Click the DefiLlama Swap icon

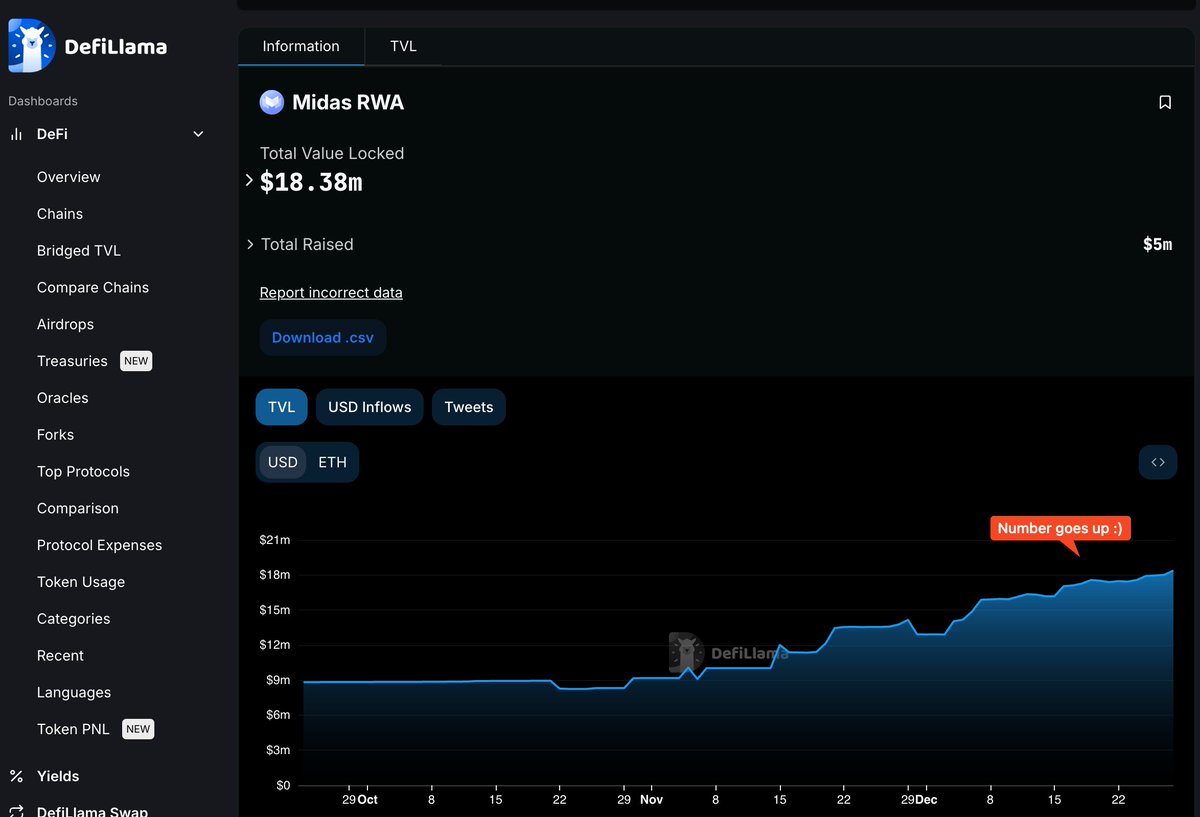point(16,811)
